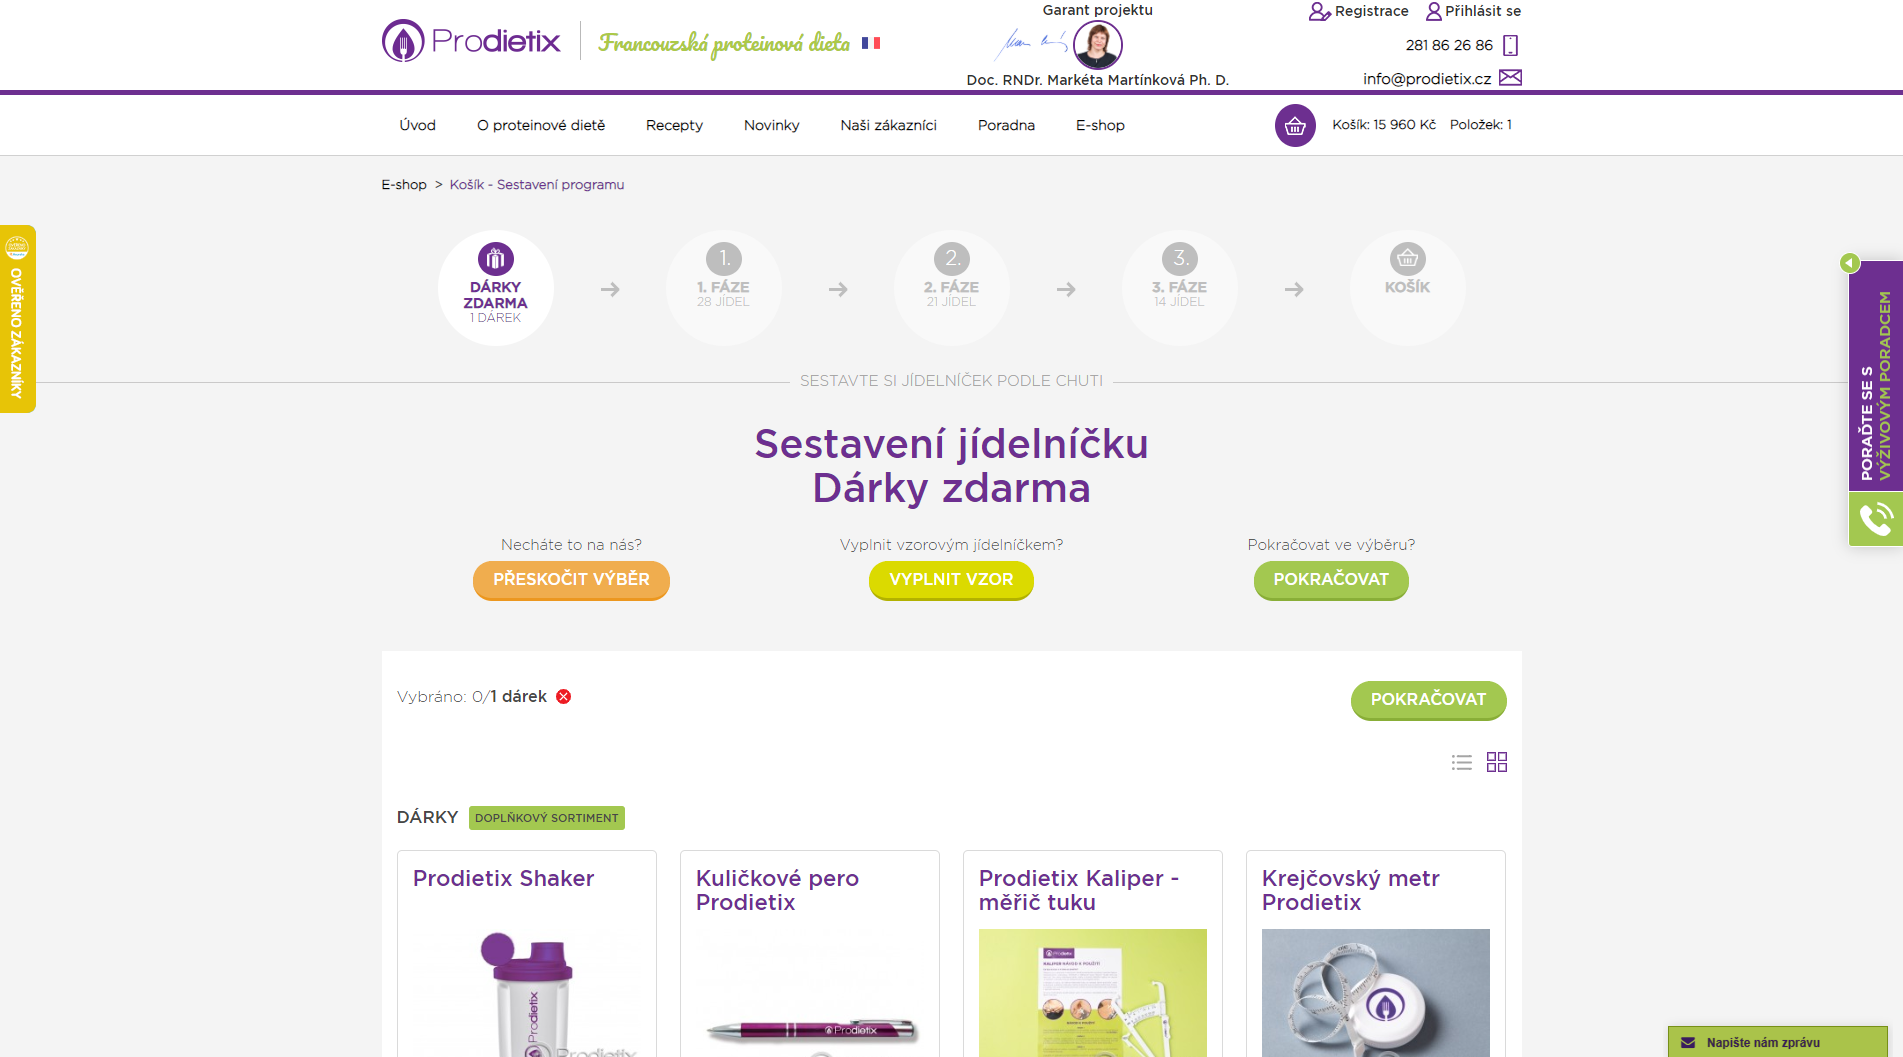Click the mobile phone icon next to the number
This screenshot has height=1057, width=1903.
pos(1511,45)
